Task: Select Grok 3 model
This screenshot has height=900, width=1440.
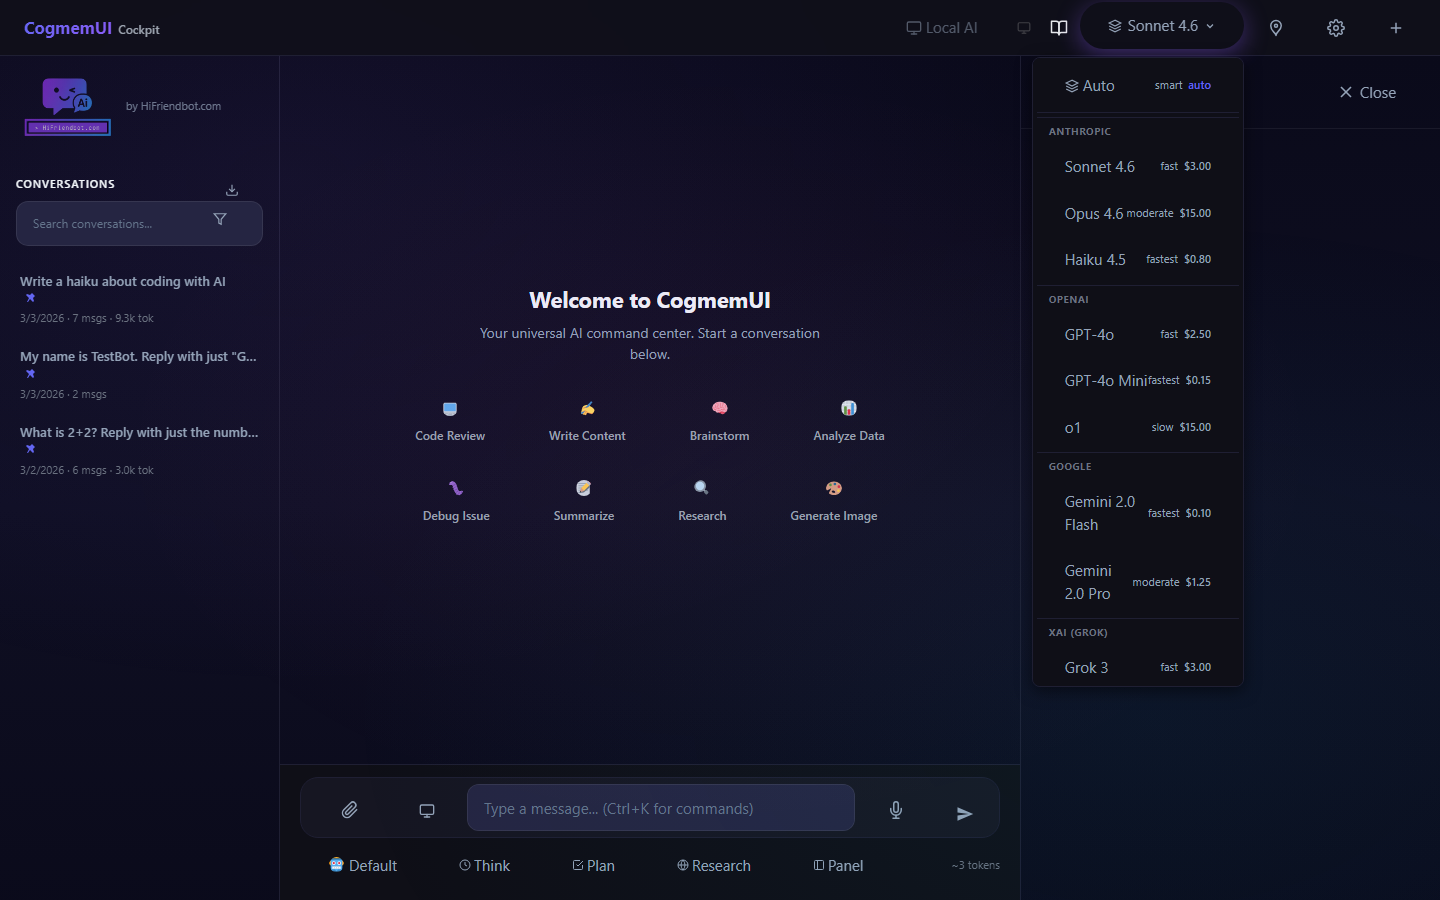Action: click(1138, 667)
